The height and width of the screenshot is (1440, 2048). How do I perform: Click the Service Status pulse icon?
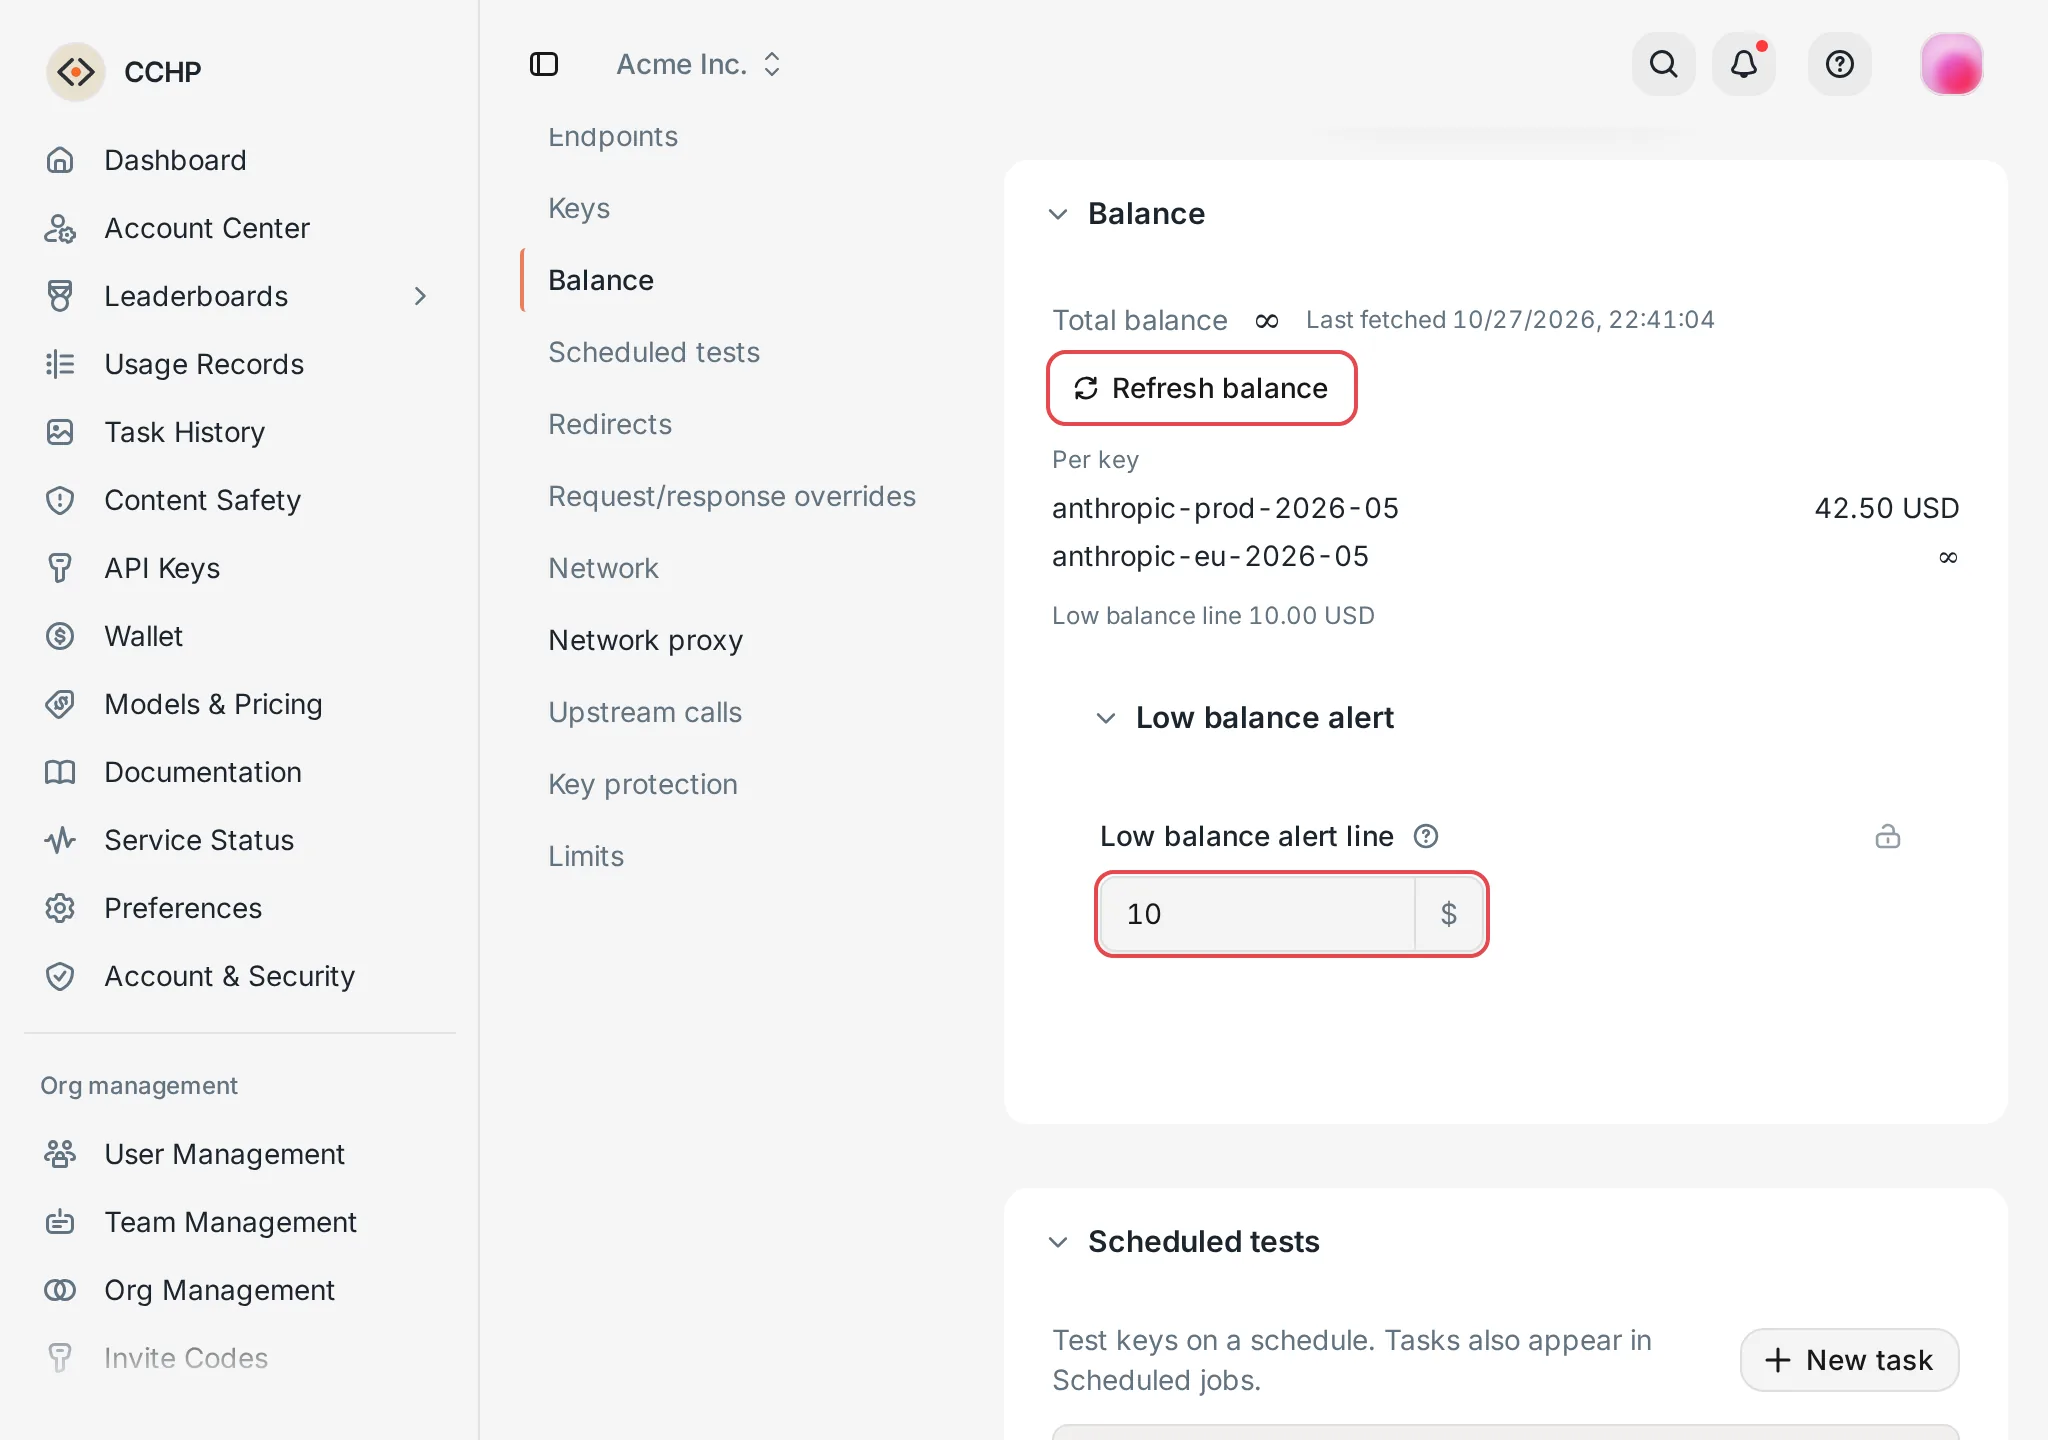tap(60, 840)
